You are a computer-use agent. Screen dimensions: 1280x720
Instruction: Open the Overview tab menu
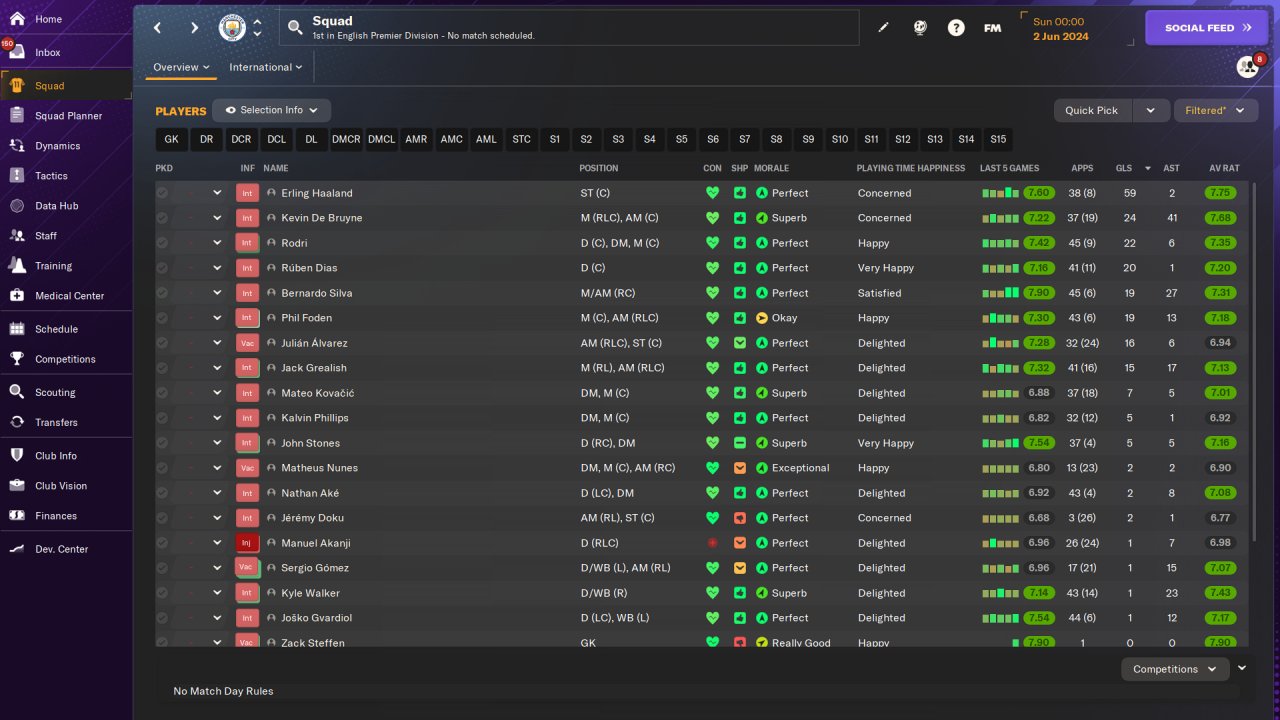[x=181, y=67]
